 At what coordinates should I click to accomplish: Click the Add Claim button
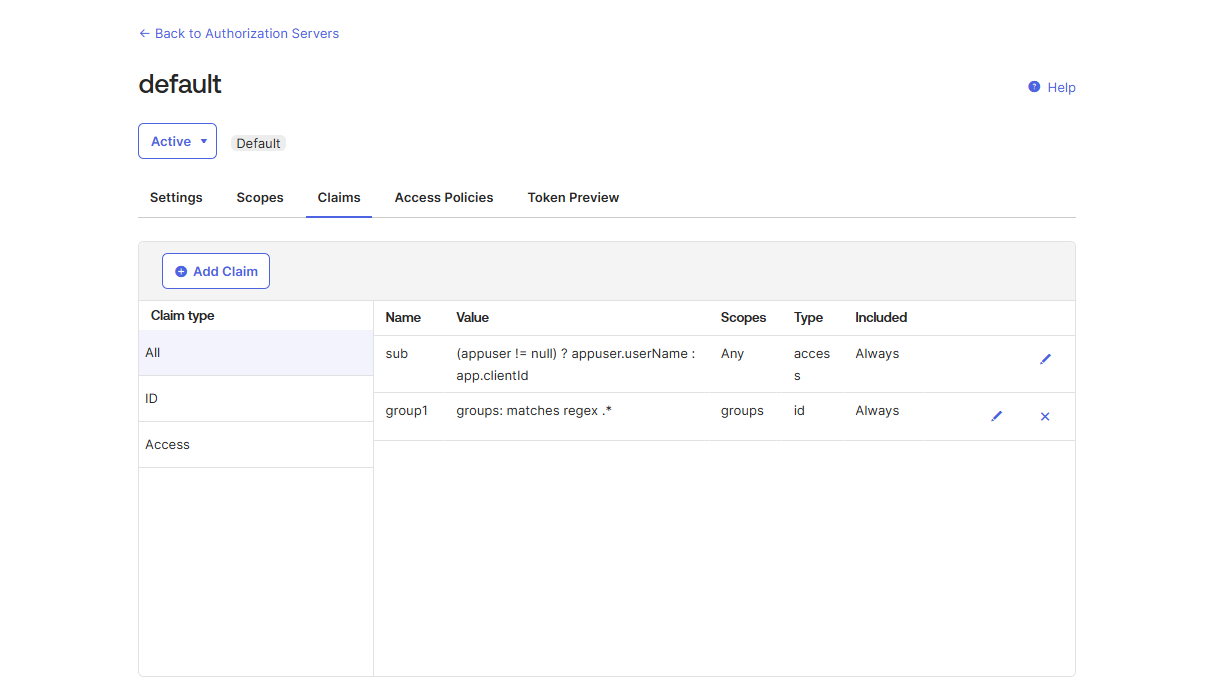pos(216,271)
